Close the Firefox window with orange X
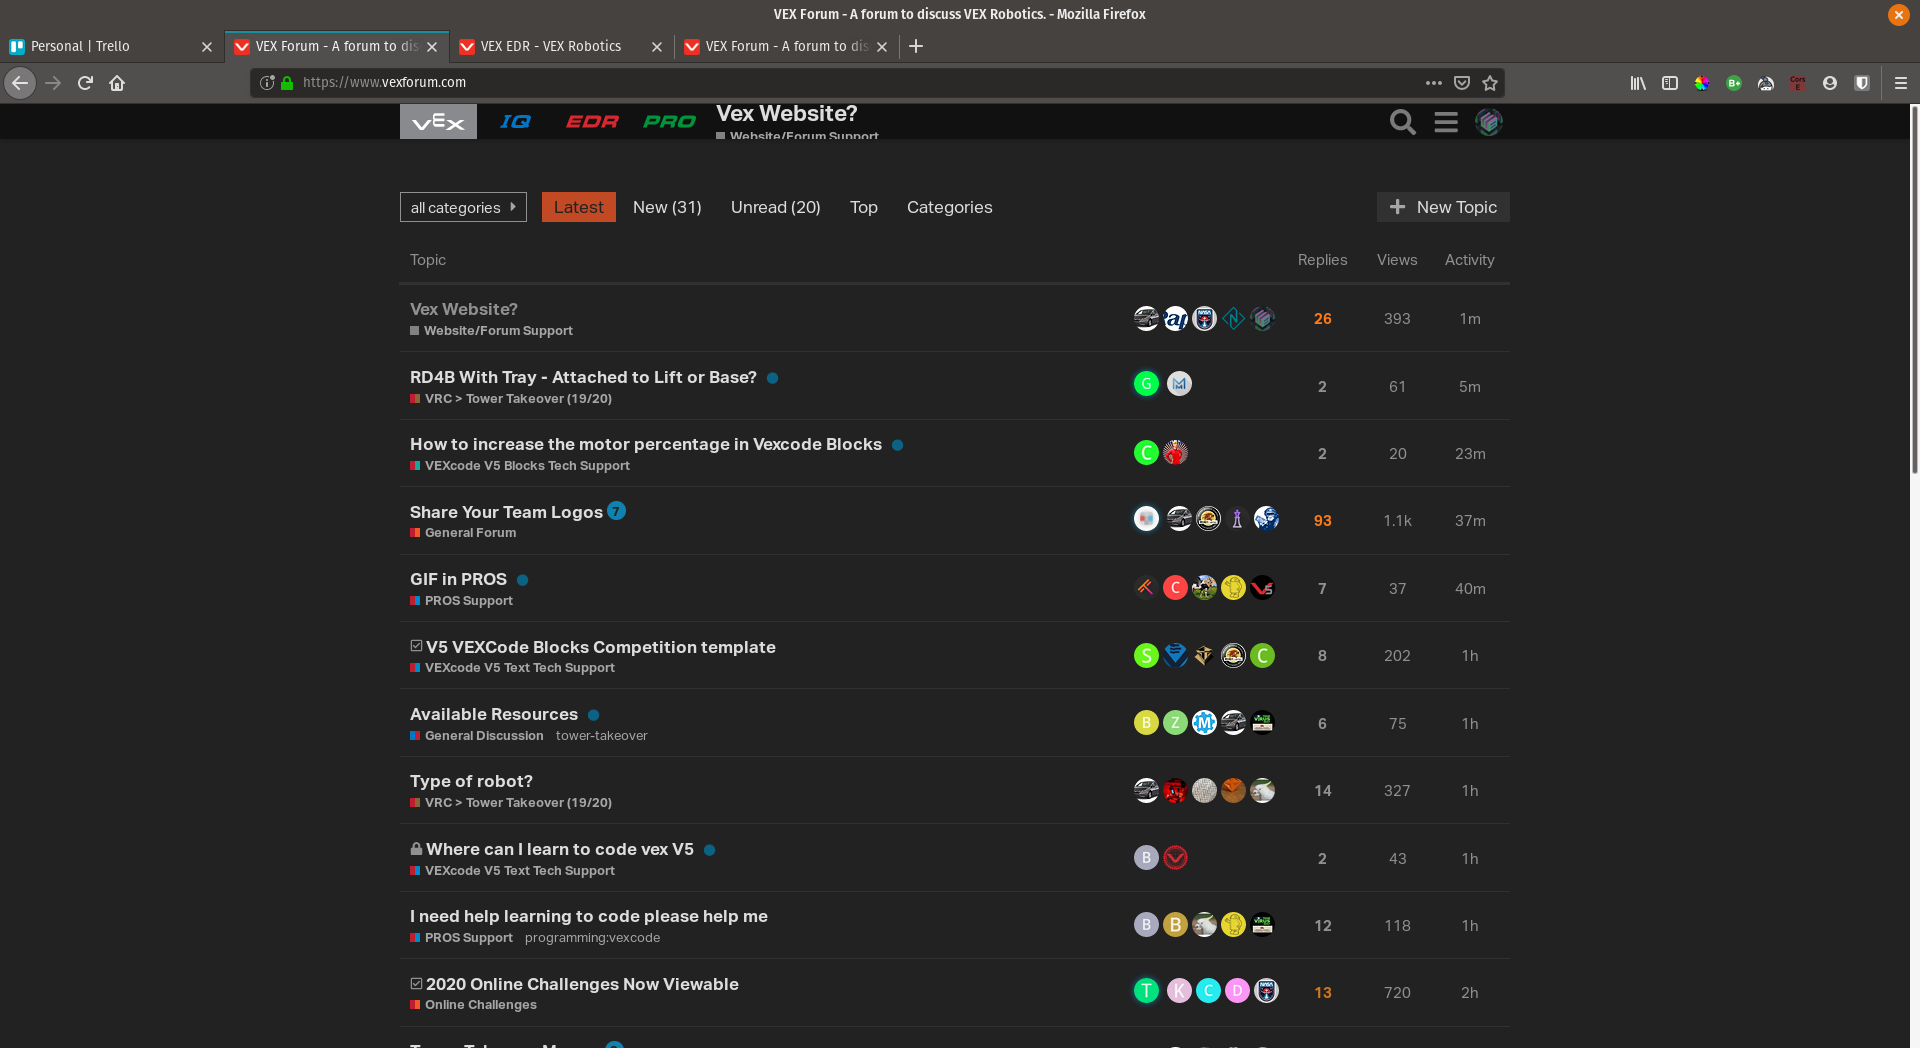 pos(1898,14)
